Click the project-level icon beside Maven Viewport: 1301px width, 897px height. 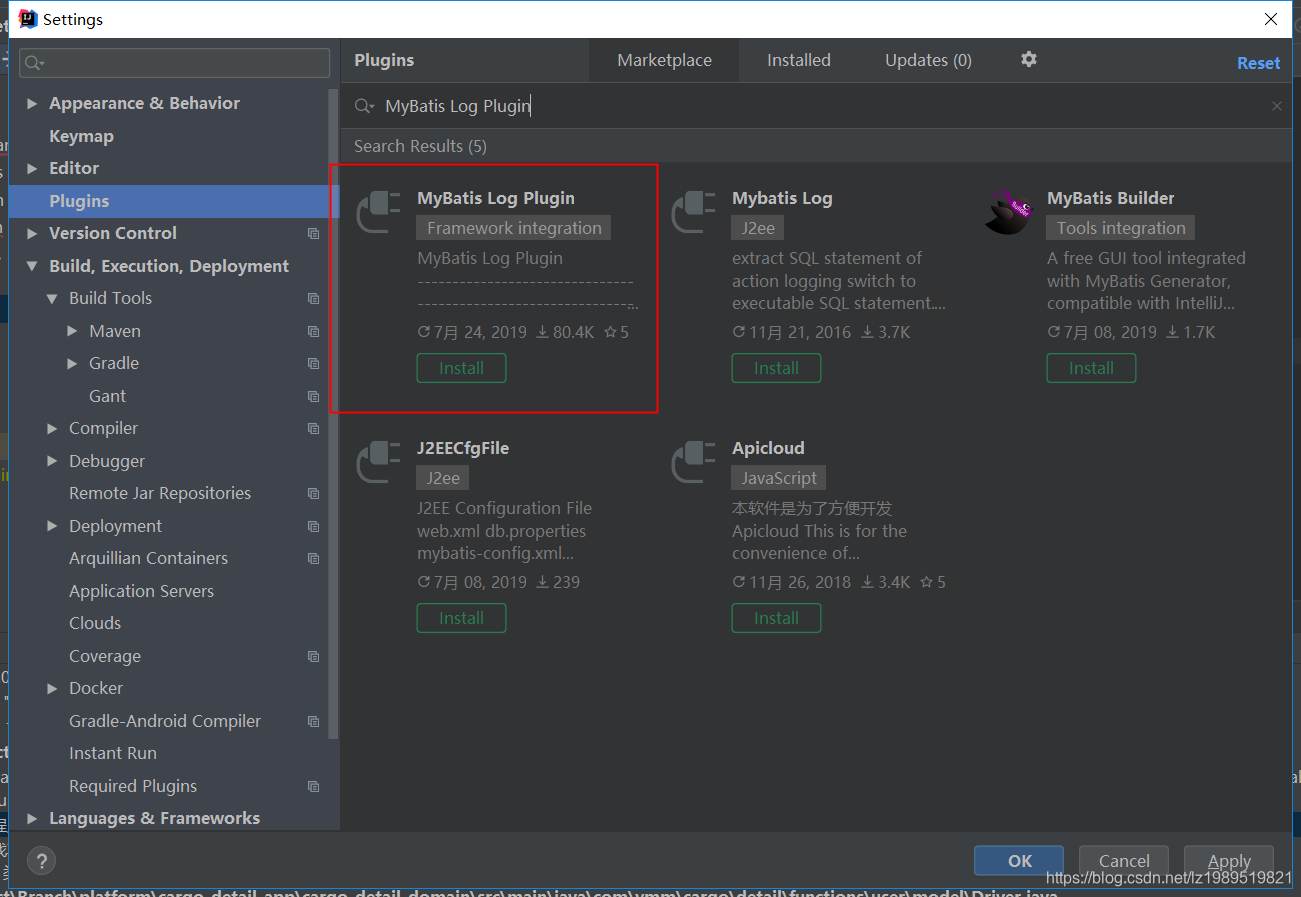point(313,331)
